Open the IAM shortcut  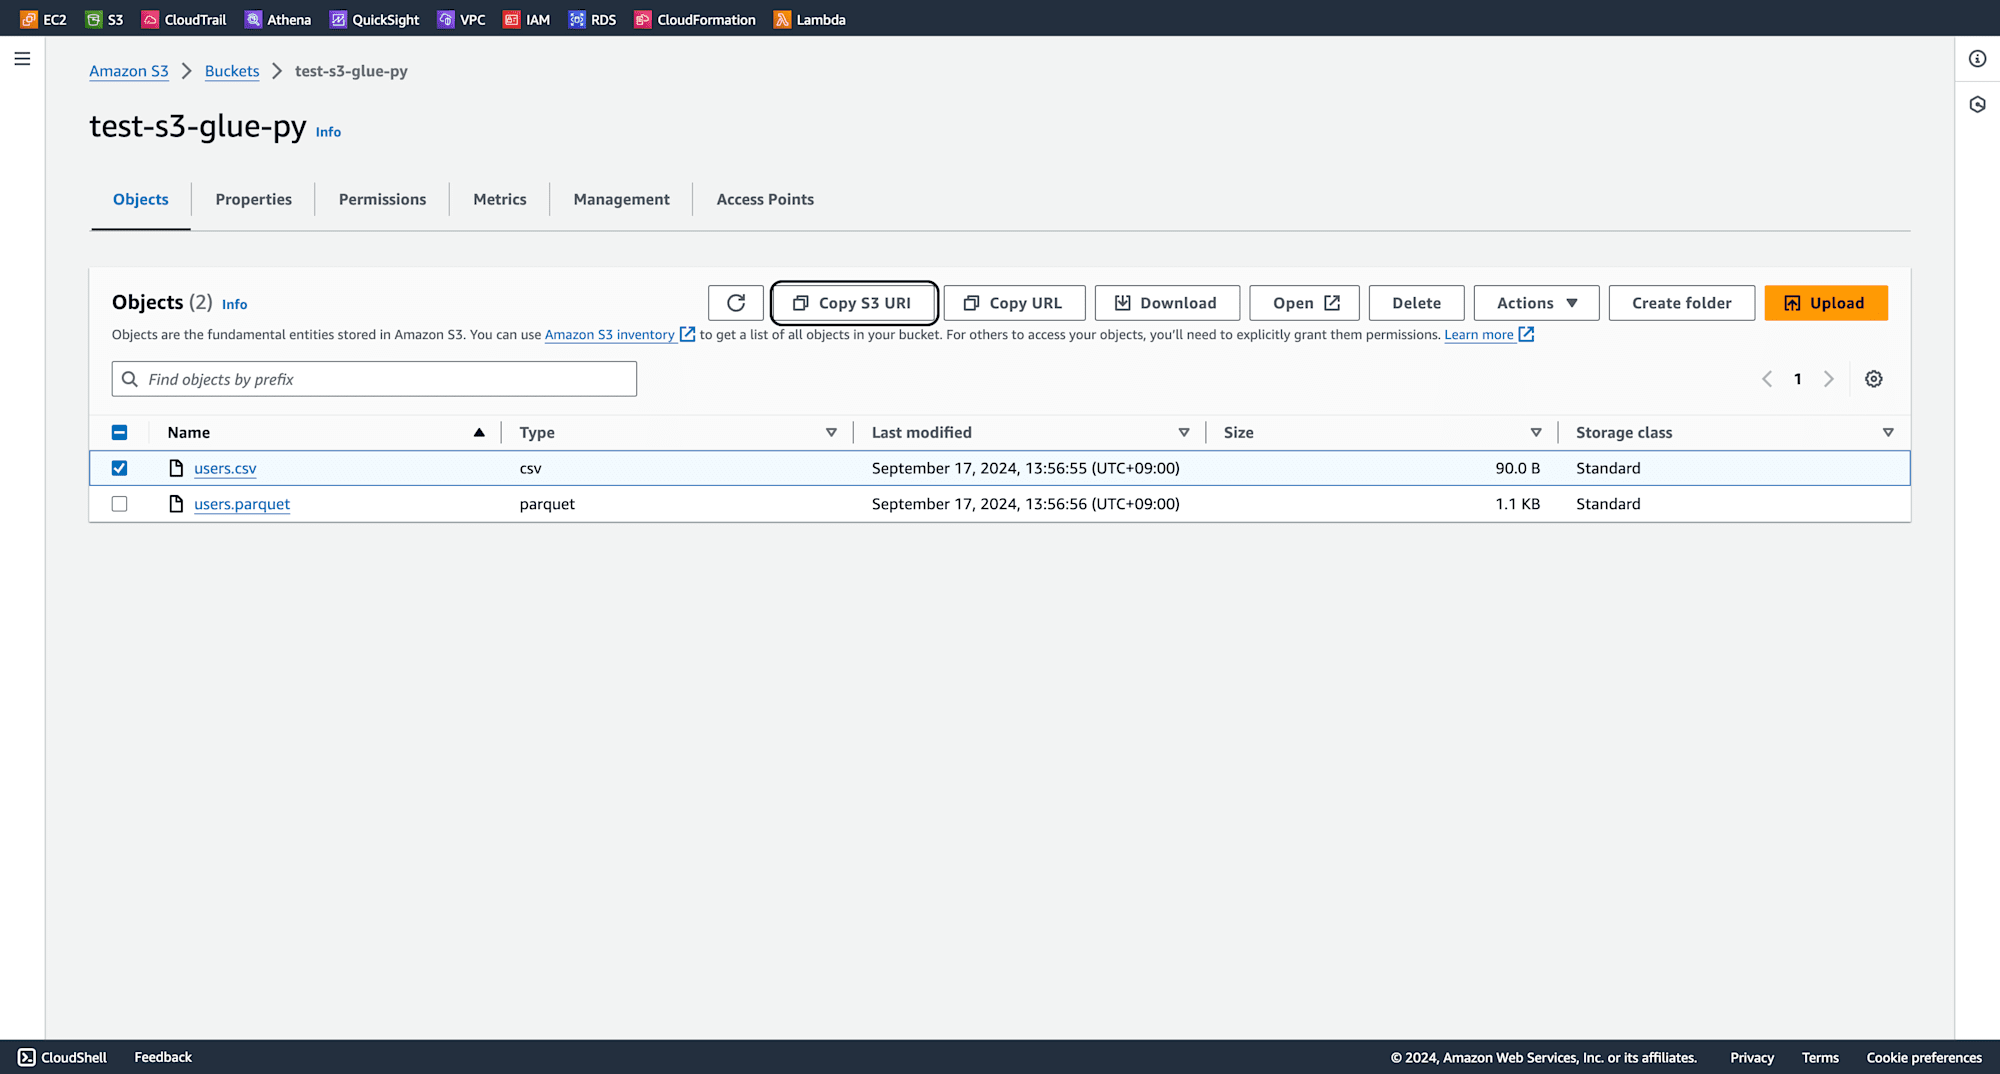(526, 19)
